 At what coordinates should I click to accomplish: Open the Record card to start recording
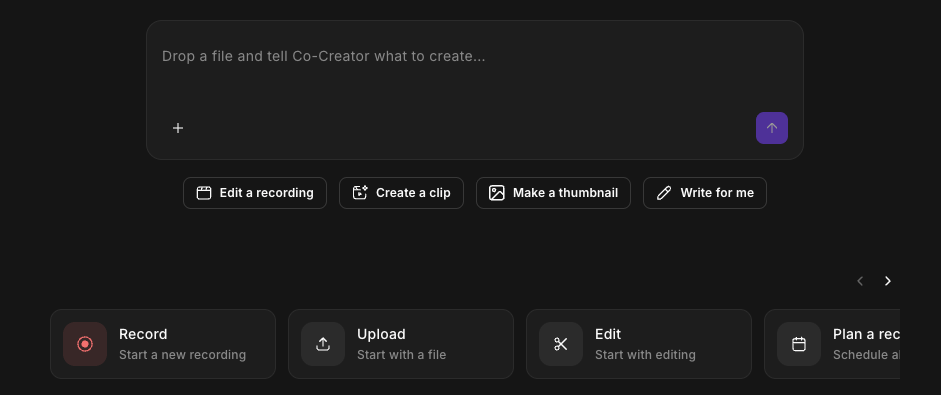pyautogui.click(x=163, y=344)
